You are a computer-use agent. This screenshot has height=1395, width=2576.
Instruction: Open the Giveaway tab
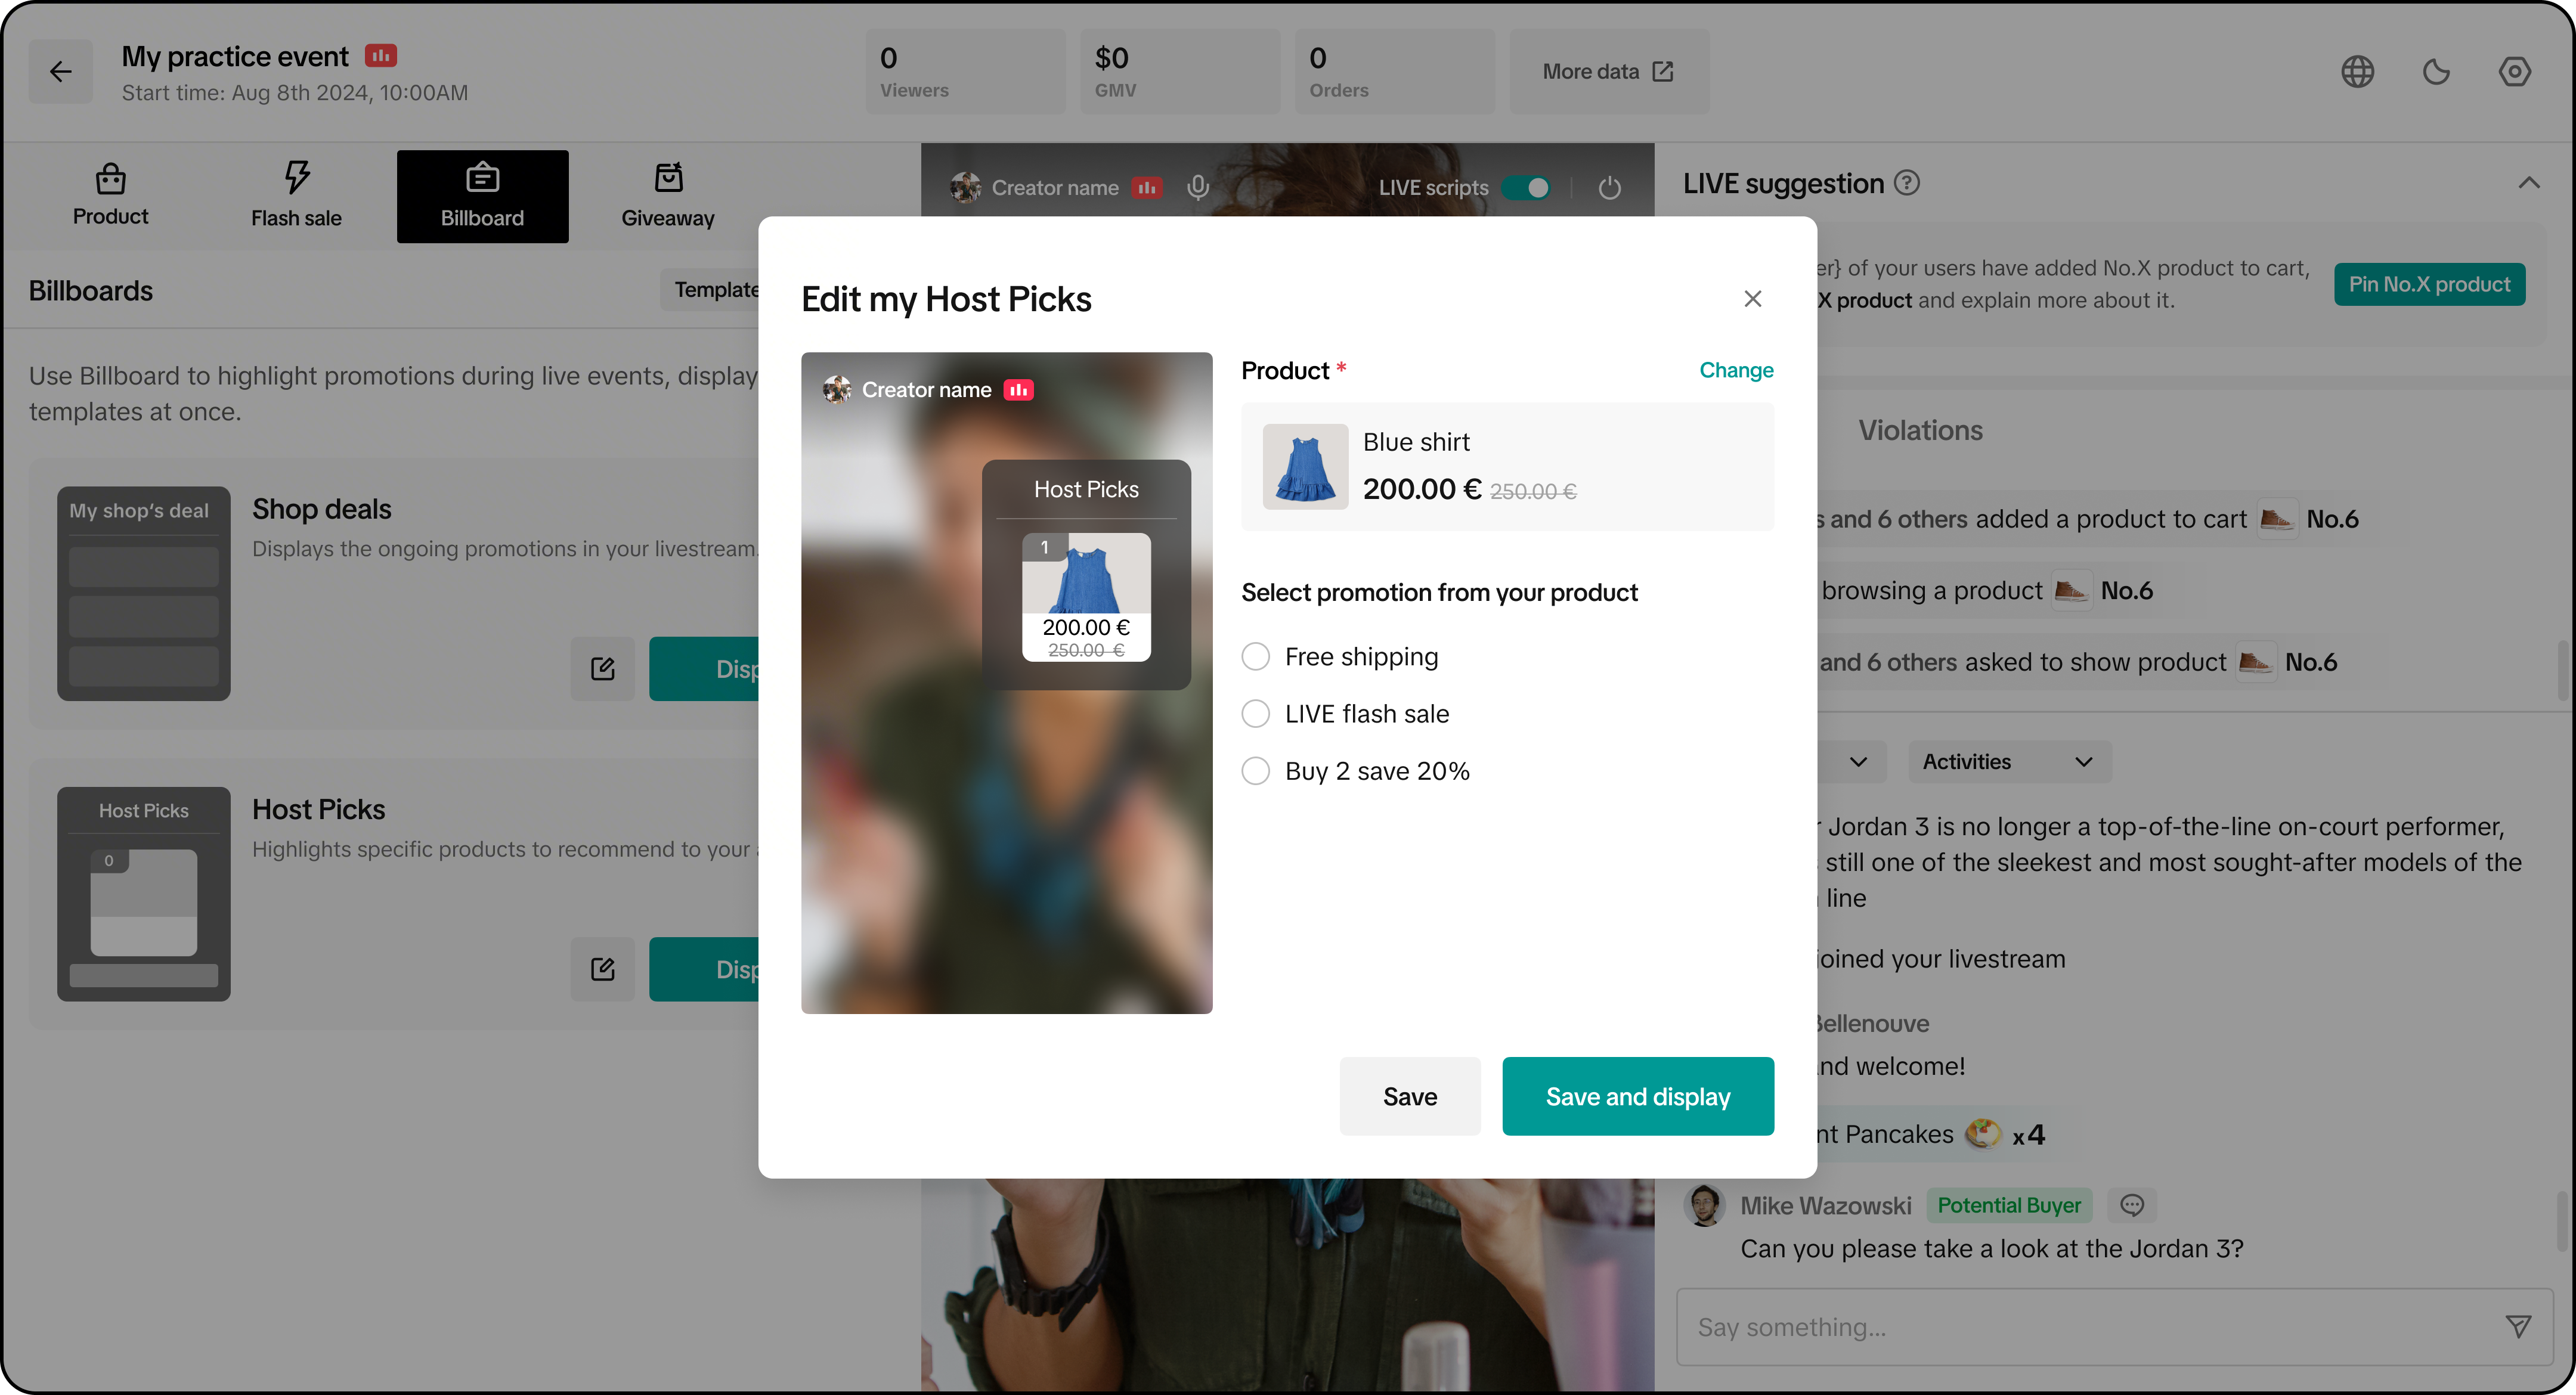click(x=668, y=196)
